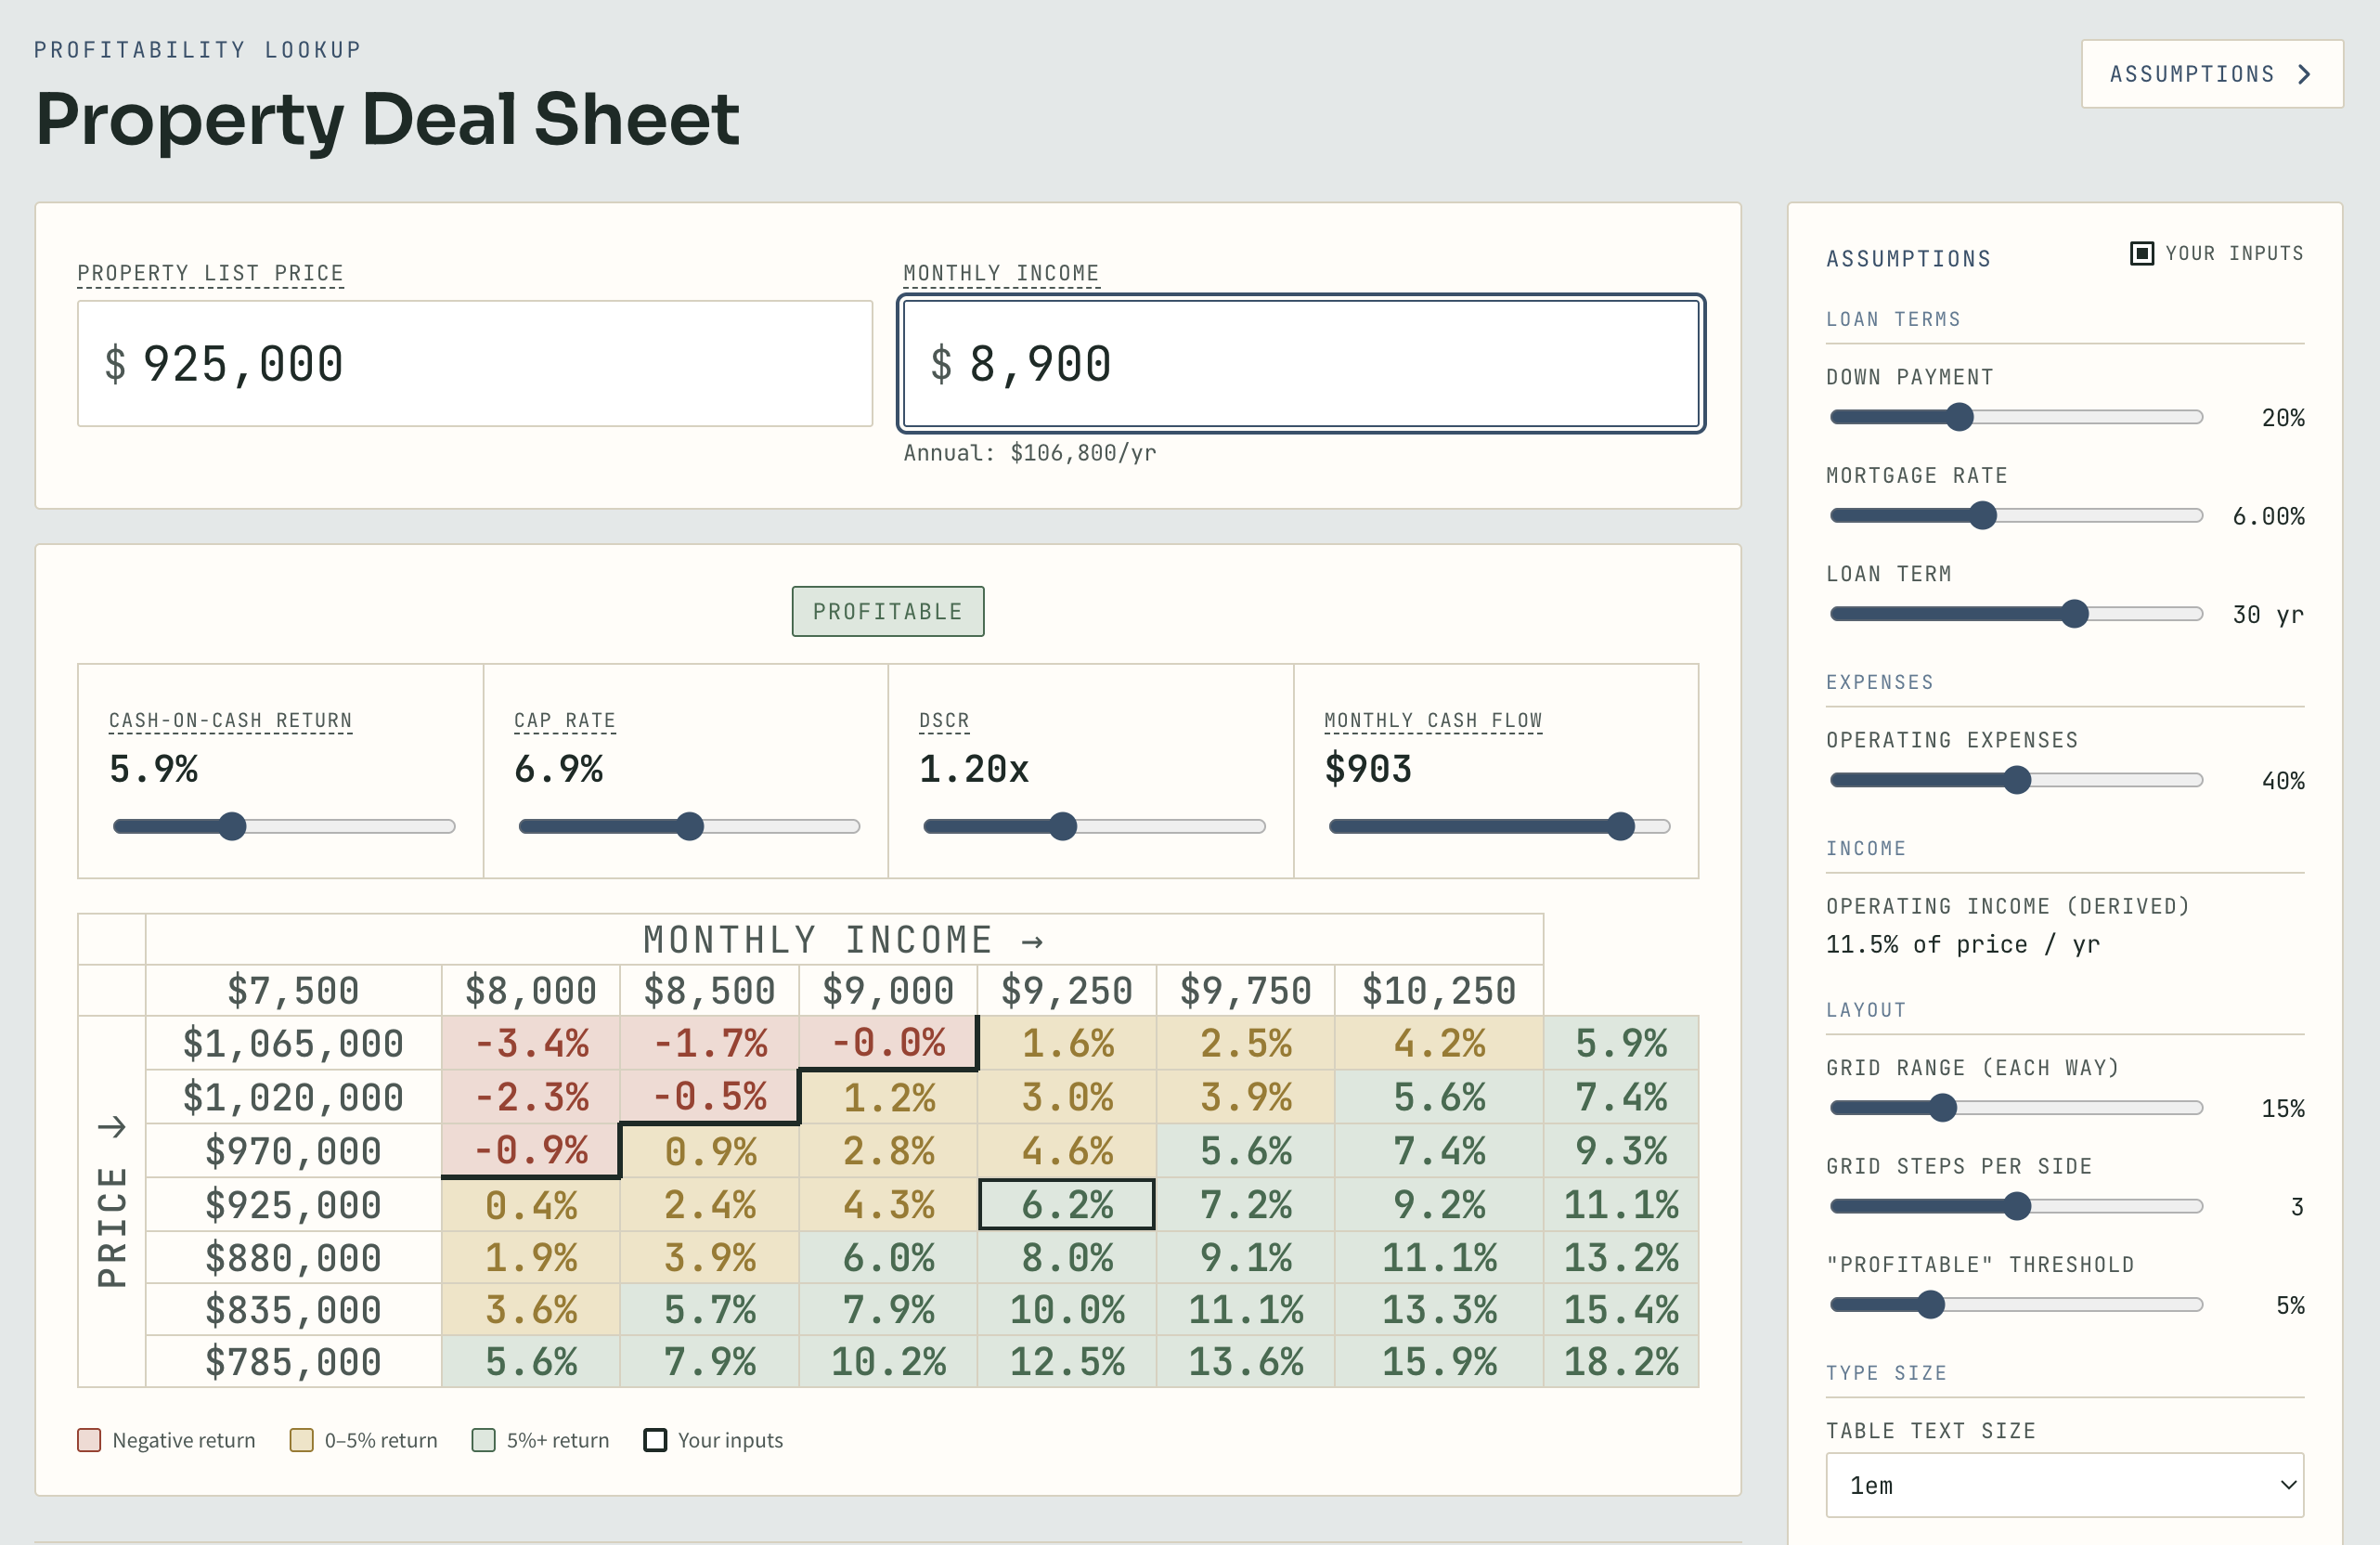2380x1545 pixels.
Task: Click the 1.20x DSCR value
Action: click(974, 769)
